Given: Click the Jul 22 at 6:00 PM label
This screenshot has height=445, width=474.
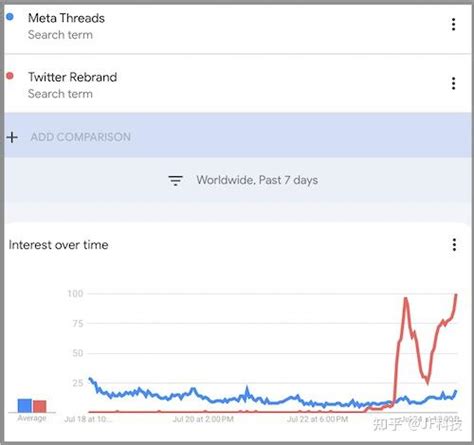Looking at the screenshot, I should pos(318,419).
